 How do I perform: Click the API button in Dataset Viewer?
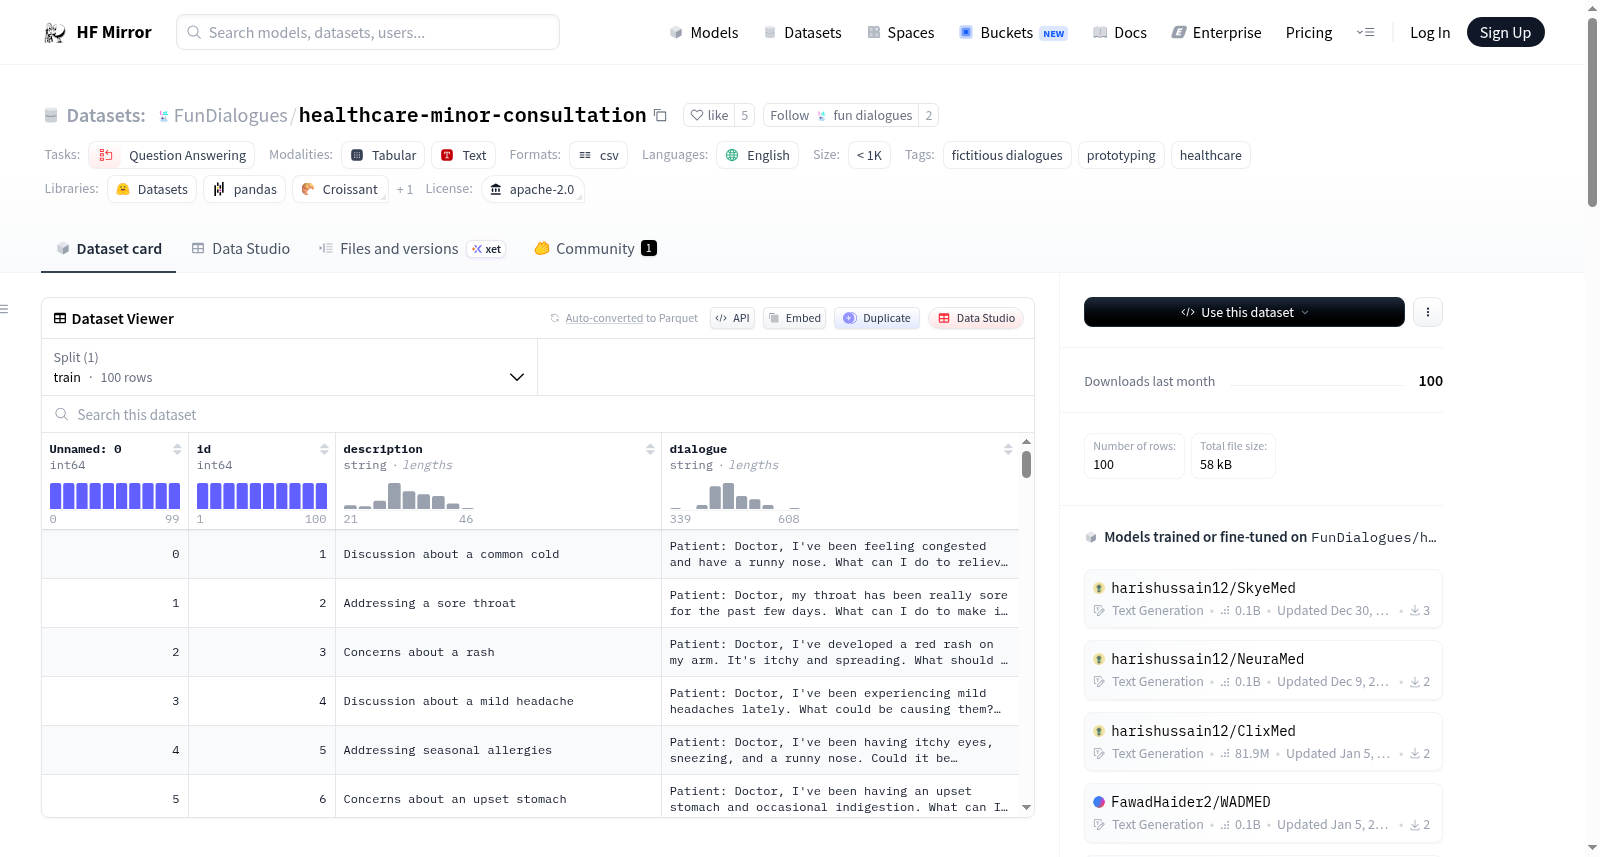point(732,318)
